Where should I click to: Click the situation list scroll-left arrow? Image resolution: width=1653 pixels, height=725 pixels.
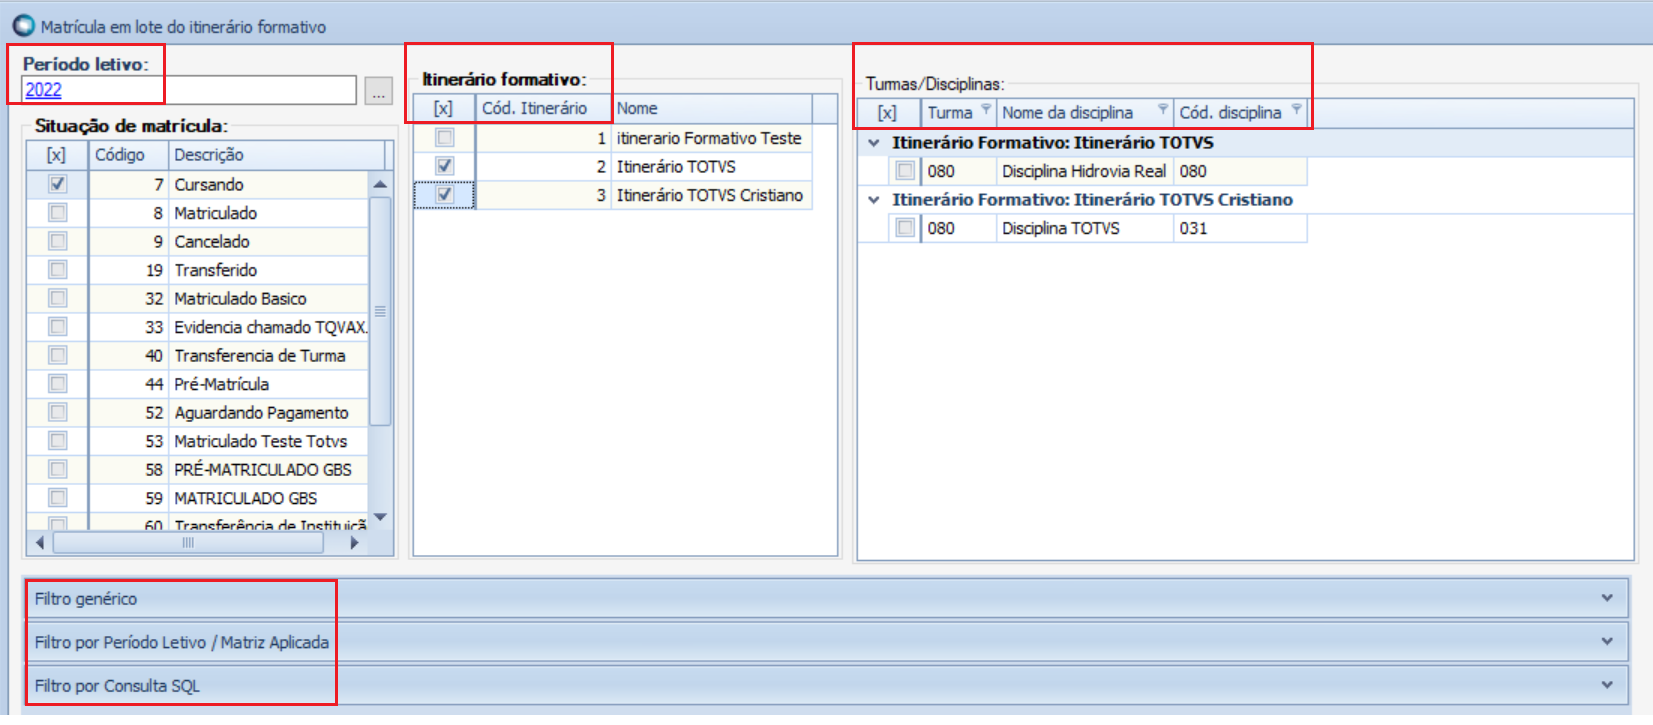[x=39, y=543]
